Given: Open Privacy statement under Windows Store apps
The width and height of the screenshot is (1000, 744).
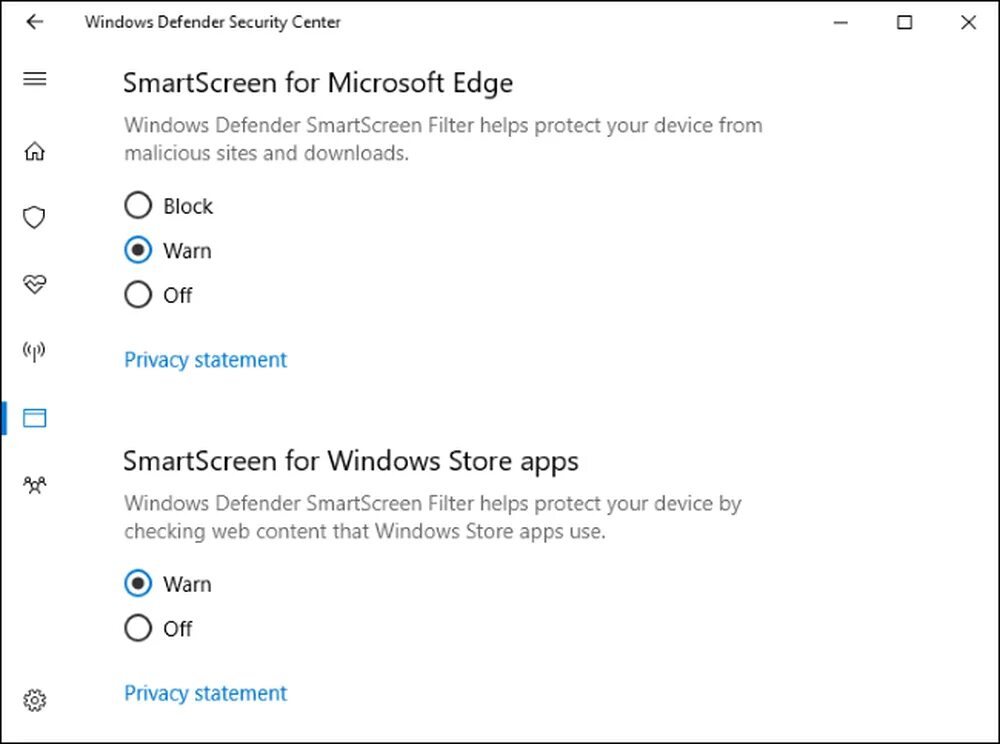Looking at the screenshot, I should click(205, 693).
